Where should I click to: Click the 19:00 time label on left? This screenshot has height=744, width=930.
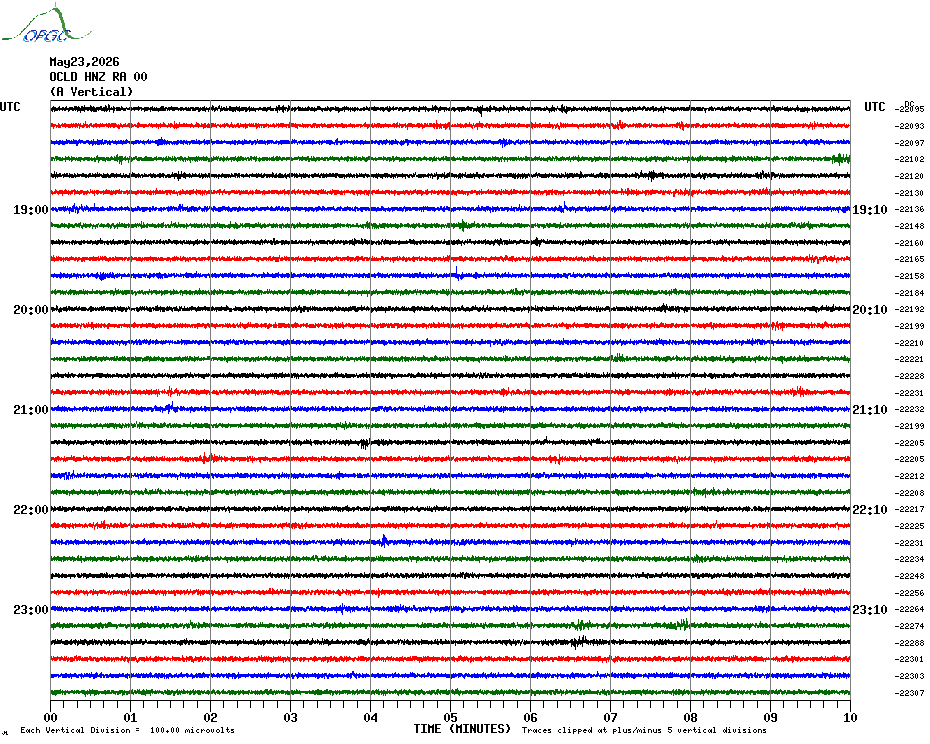(x=31, y=209)
